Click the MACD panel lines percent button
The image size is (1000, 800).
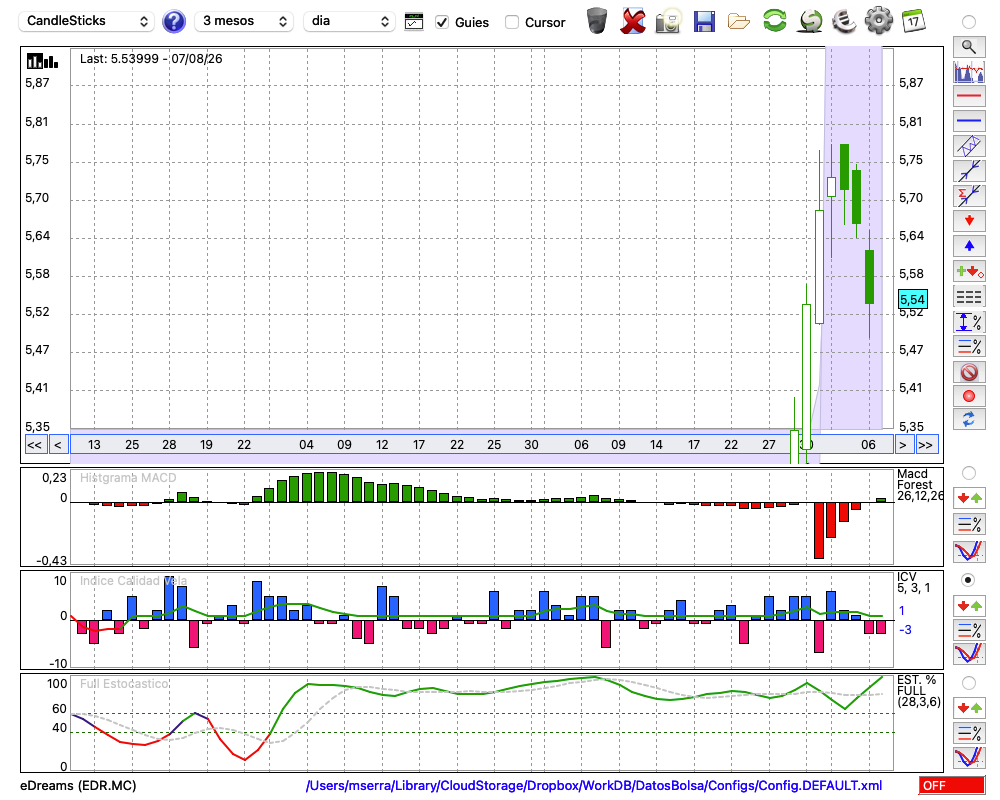[x=969, y=524]
